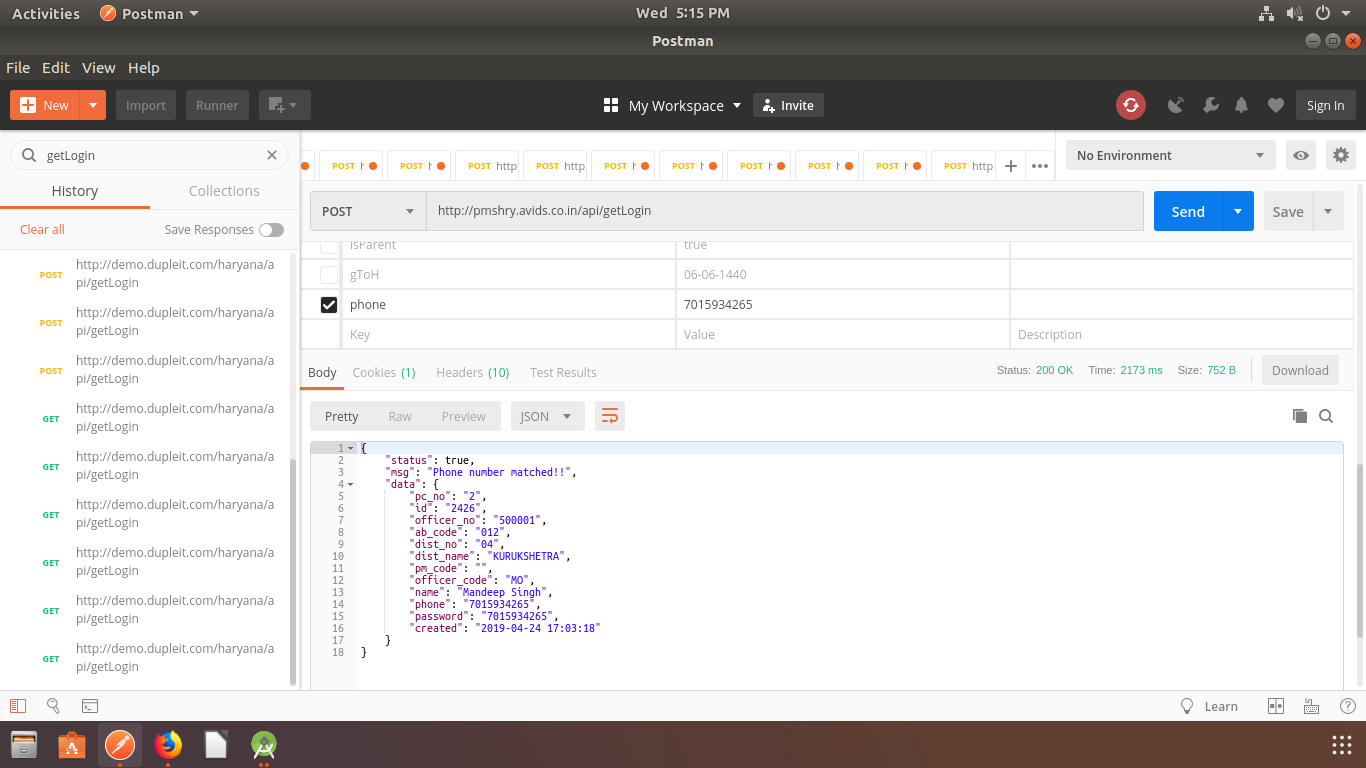This screenshot has height=768, width=1366.
Task: Open Files in Ubuntu dock
Action: (x=24, y=745)
